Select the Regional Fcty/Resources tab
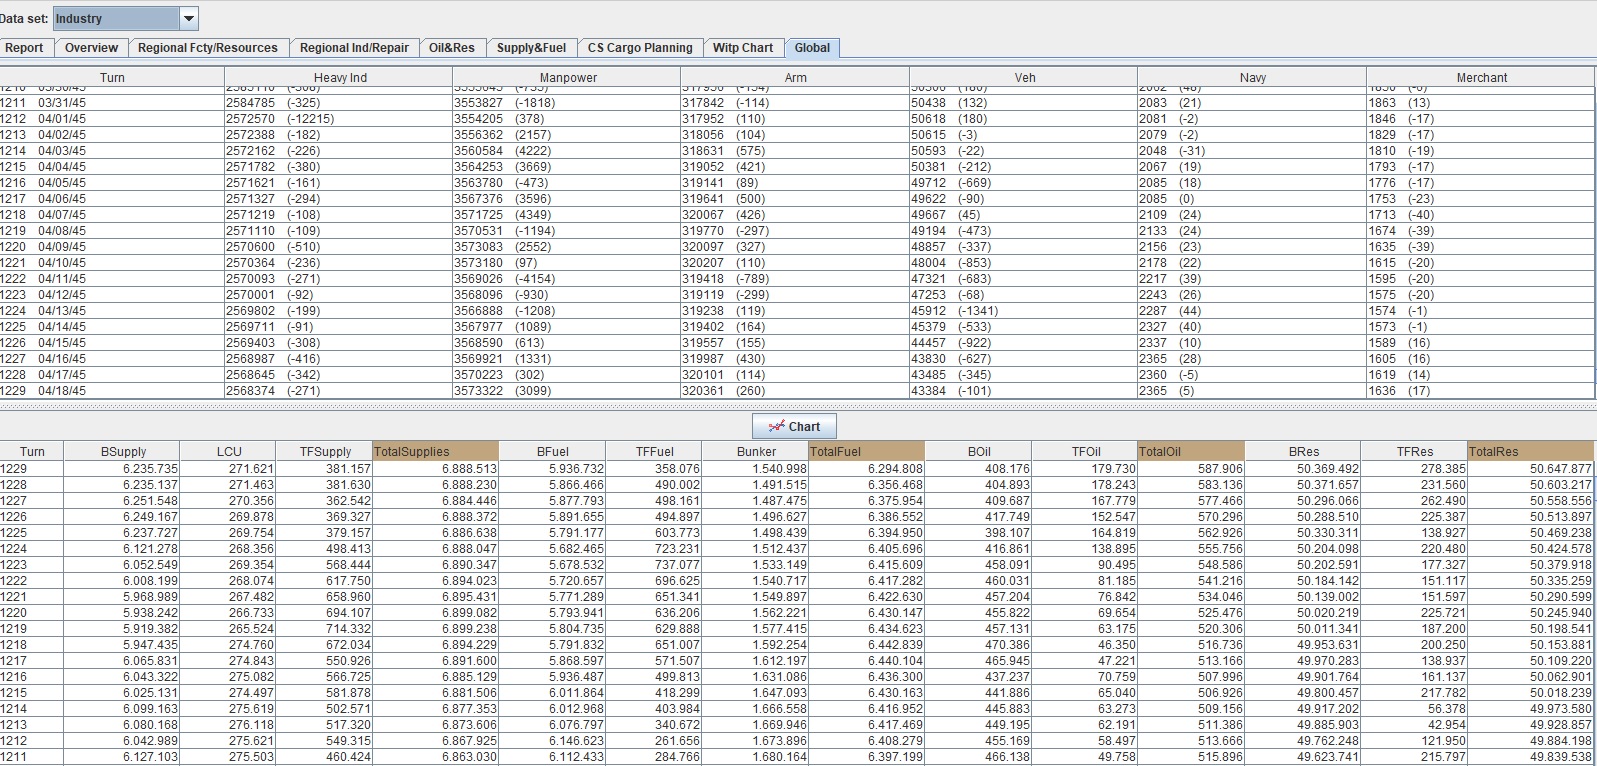The width and height of the screenshot is (1597, 766). click(208, 48)
